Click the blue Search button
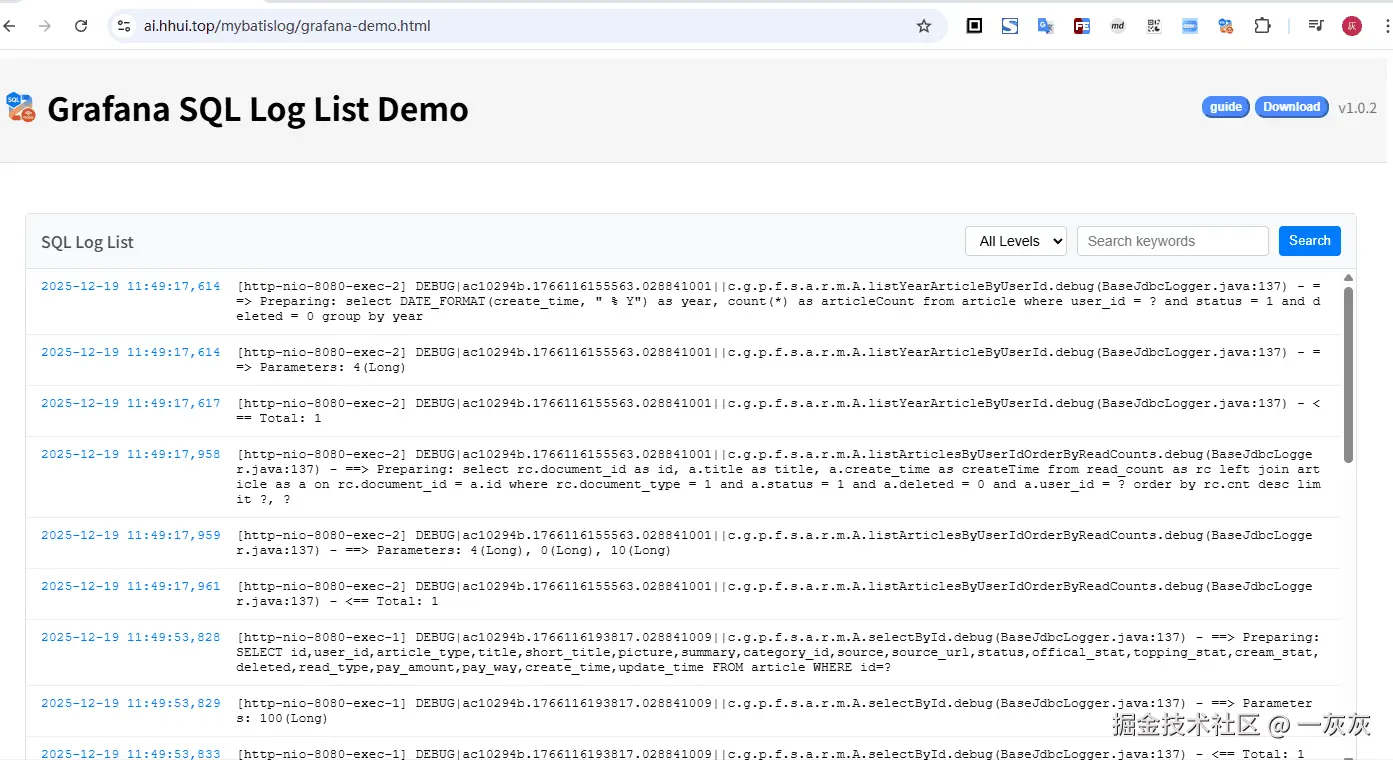Screen dimensions: 1393x760 click(x=1310, y=241)
